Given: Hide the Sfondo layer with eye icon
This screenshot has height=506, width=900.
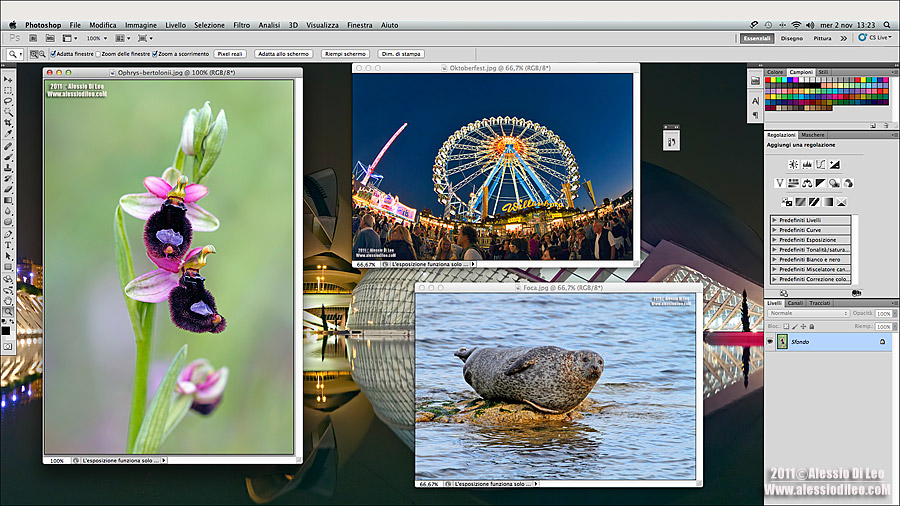Looking at the screenshot, I should click(x=771, y=342).
